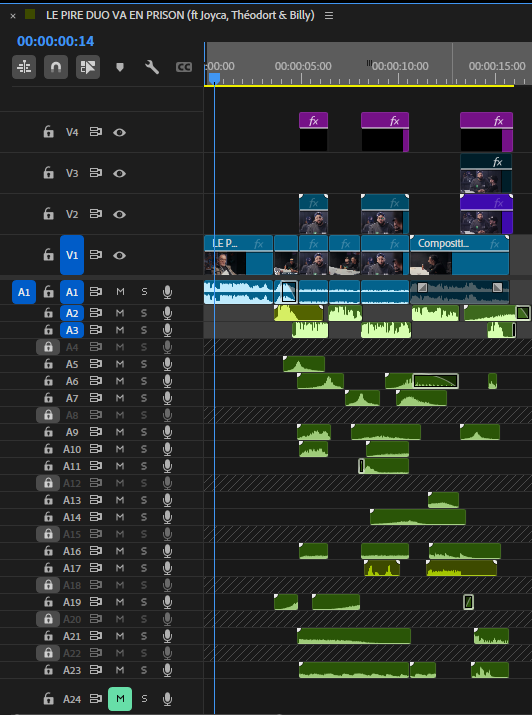Select the long audio clip on A21
Image resolution: width=532 pixels, height=715 pixels.
click(354, 636)
